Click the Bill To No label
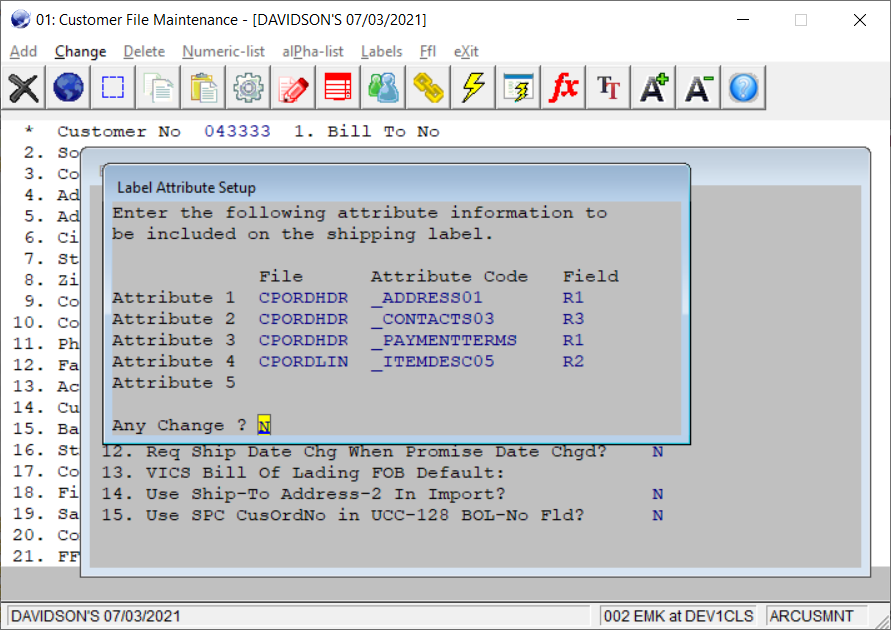Screen dimensions: 891x630 (x=383, y=131)
